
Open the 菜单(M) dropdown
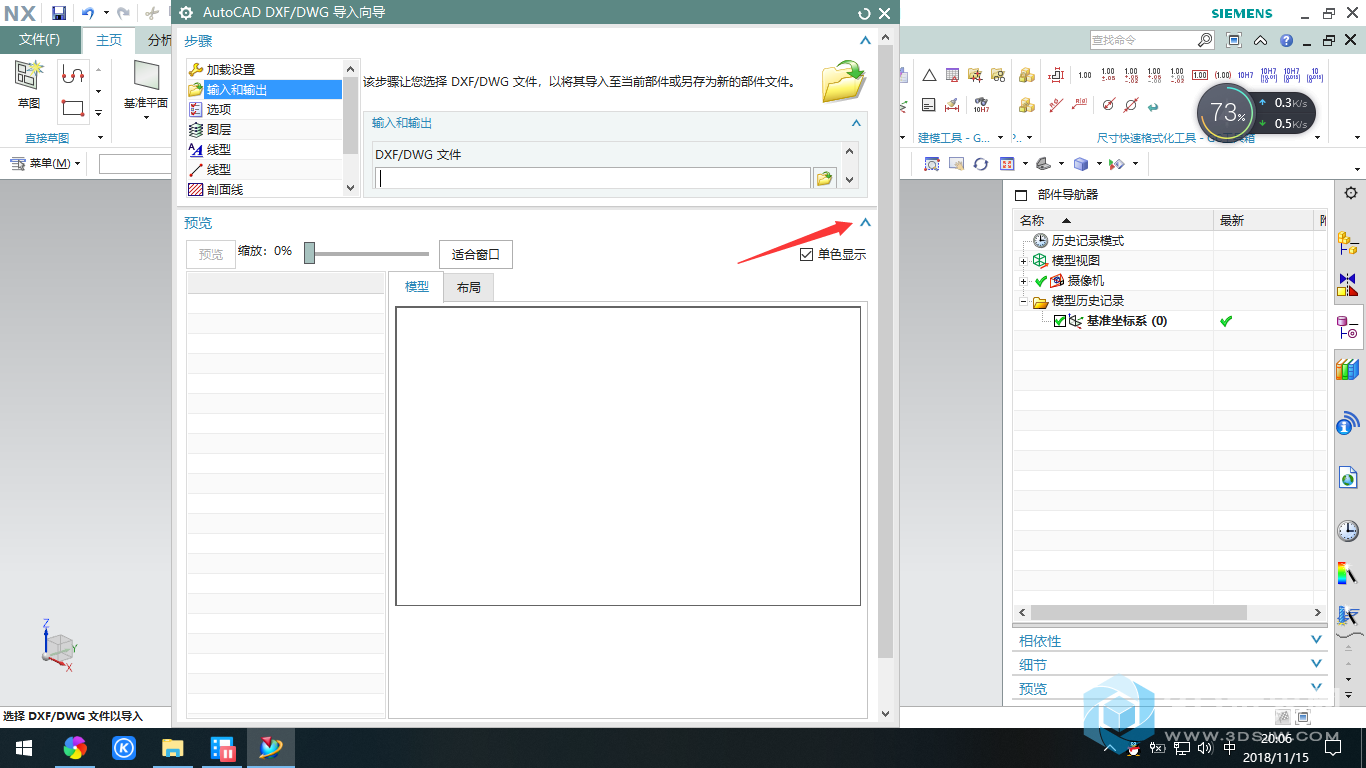point(46,163)
